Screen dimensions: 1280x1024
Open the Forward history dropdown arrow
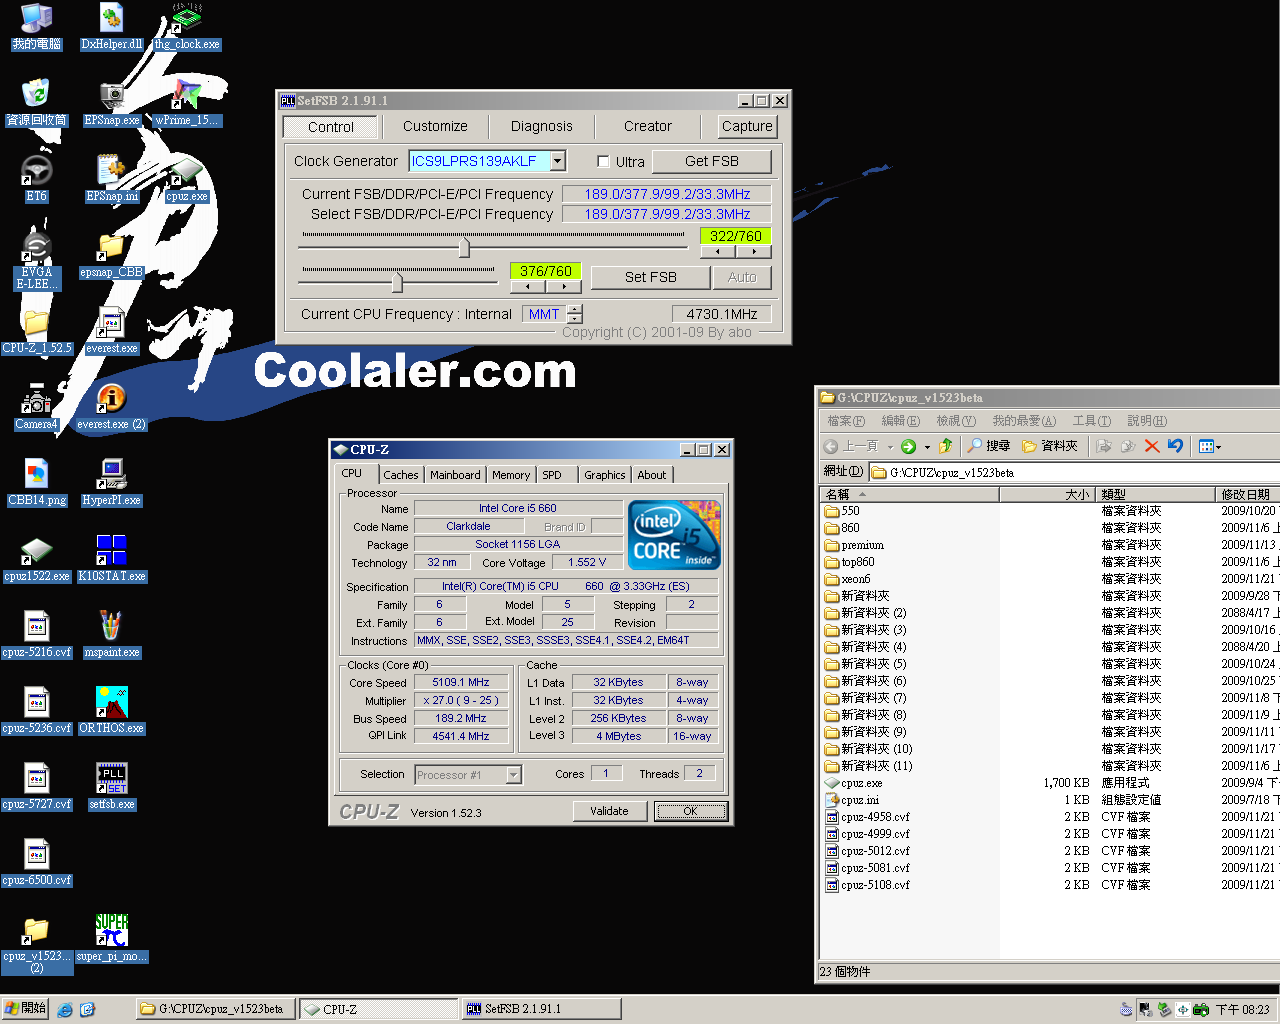tap(927, 447)
